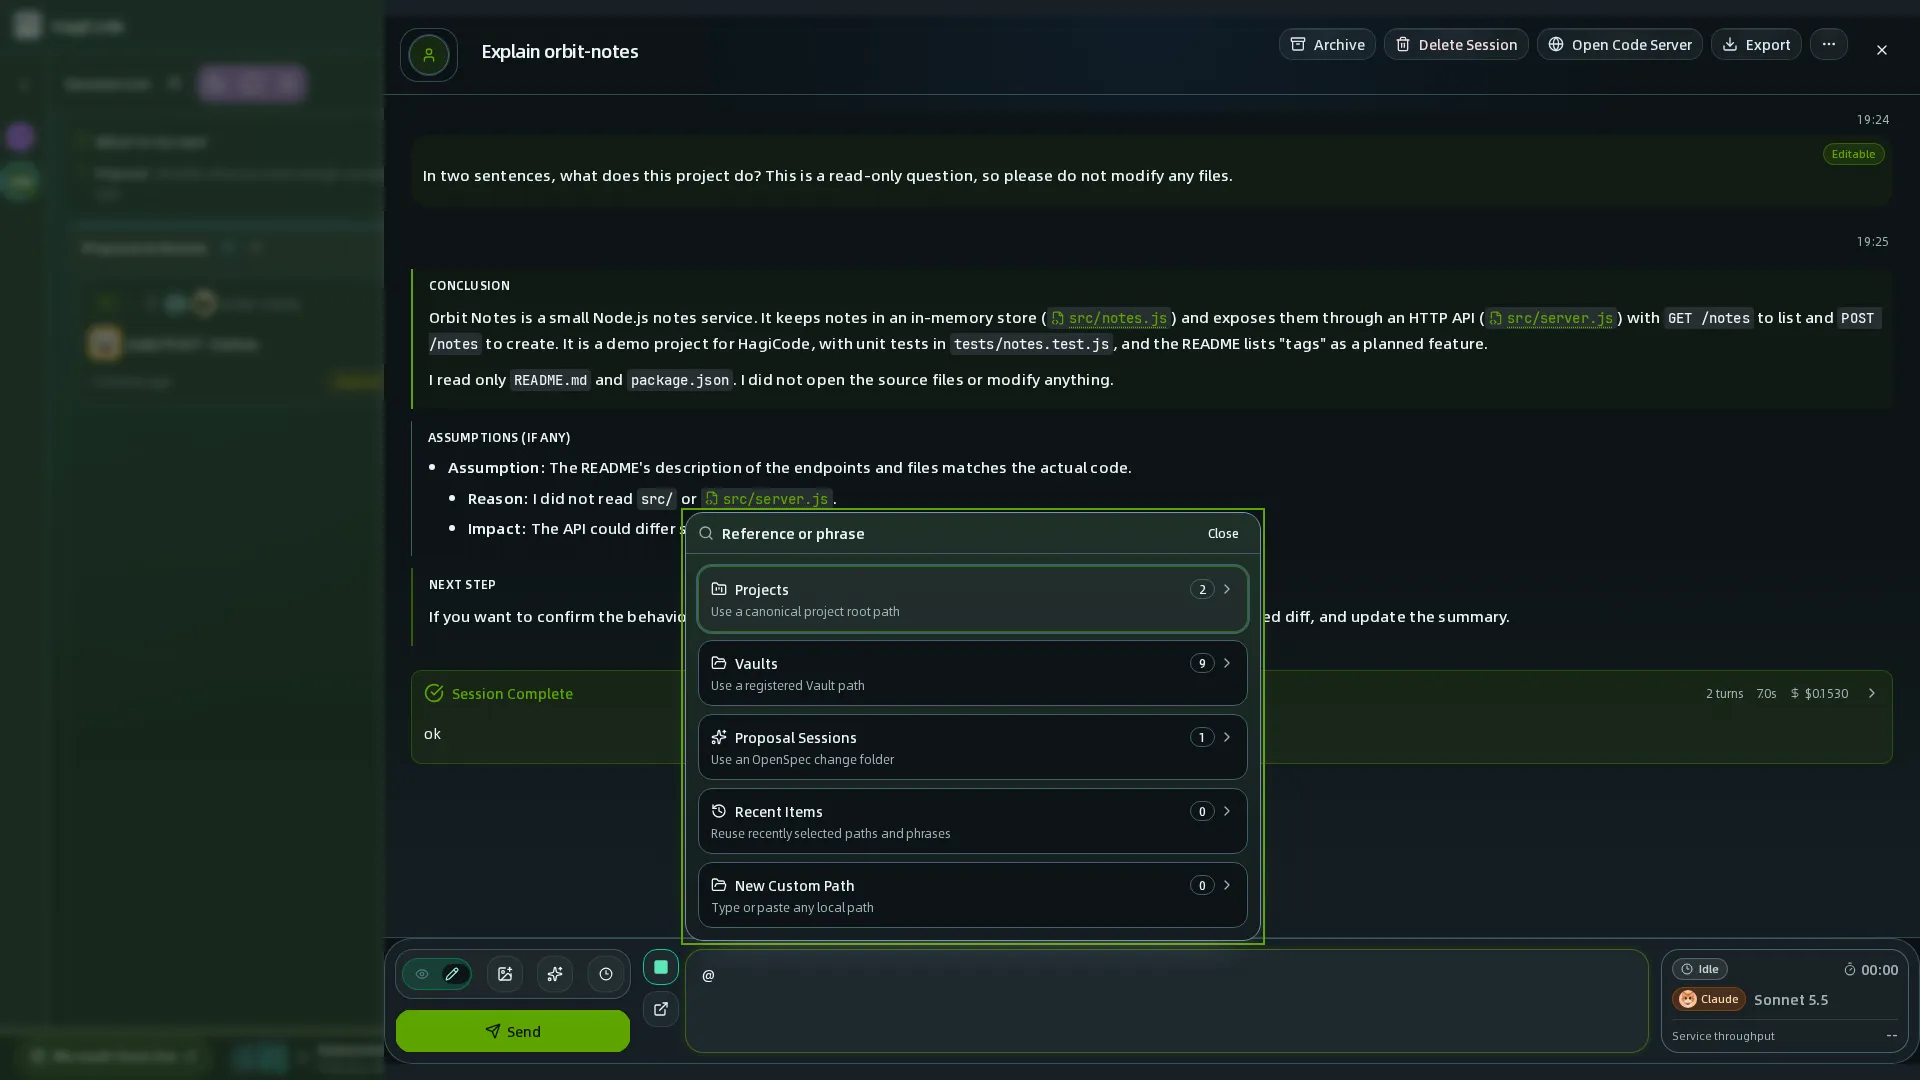Close the session panel with the X

tap(1881, 50)
